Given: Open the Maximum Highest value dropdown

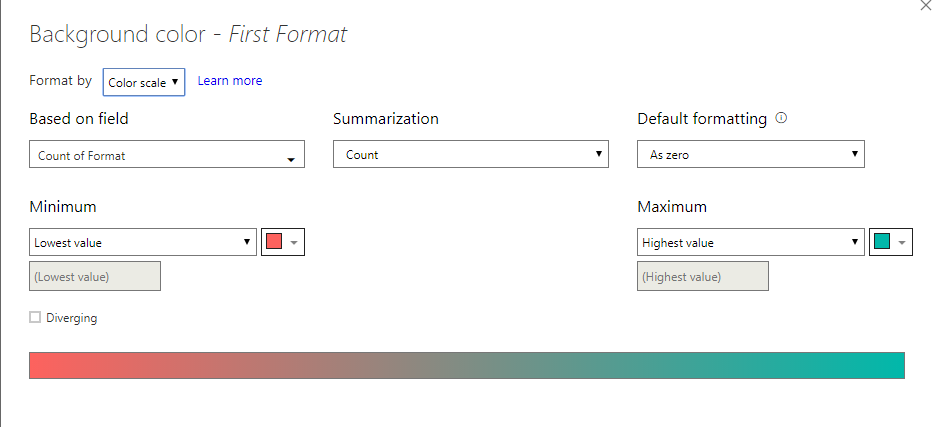Looking at the screenshot, I should (751, 242).
